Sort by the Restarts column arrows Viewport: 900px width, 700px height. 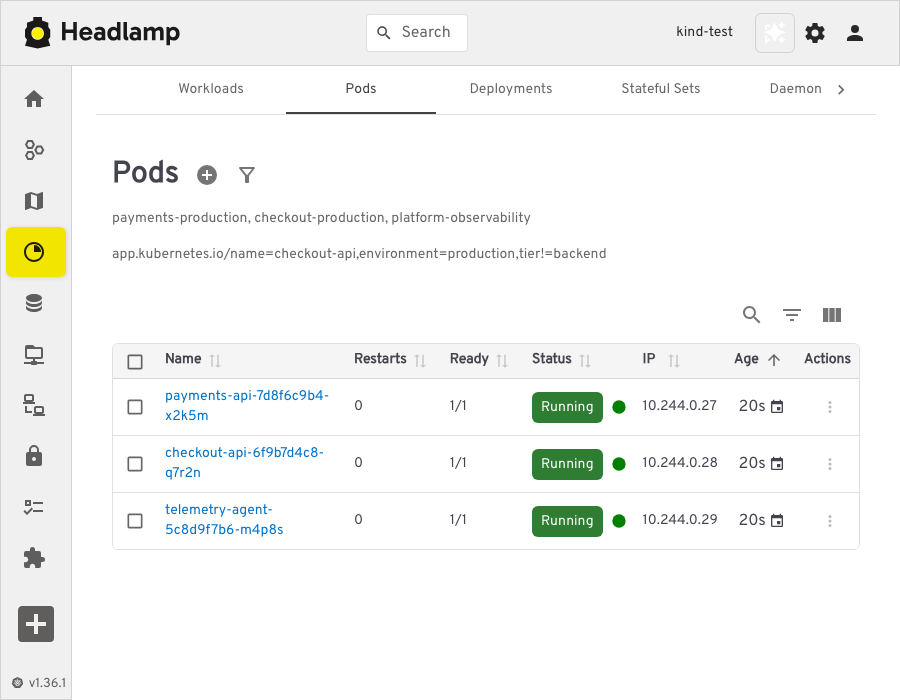point(420,360)
